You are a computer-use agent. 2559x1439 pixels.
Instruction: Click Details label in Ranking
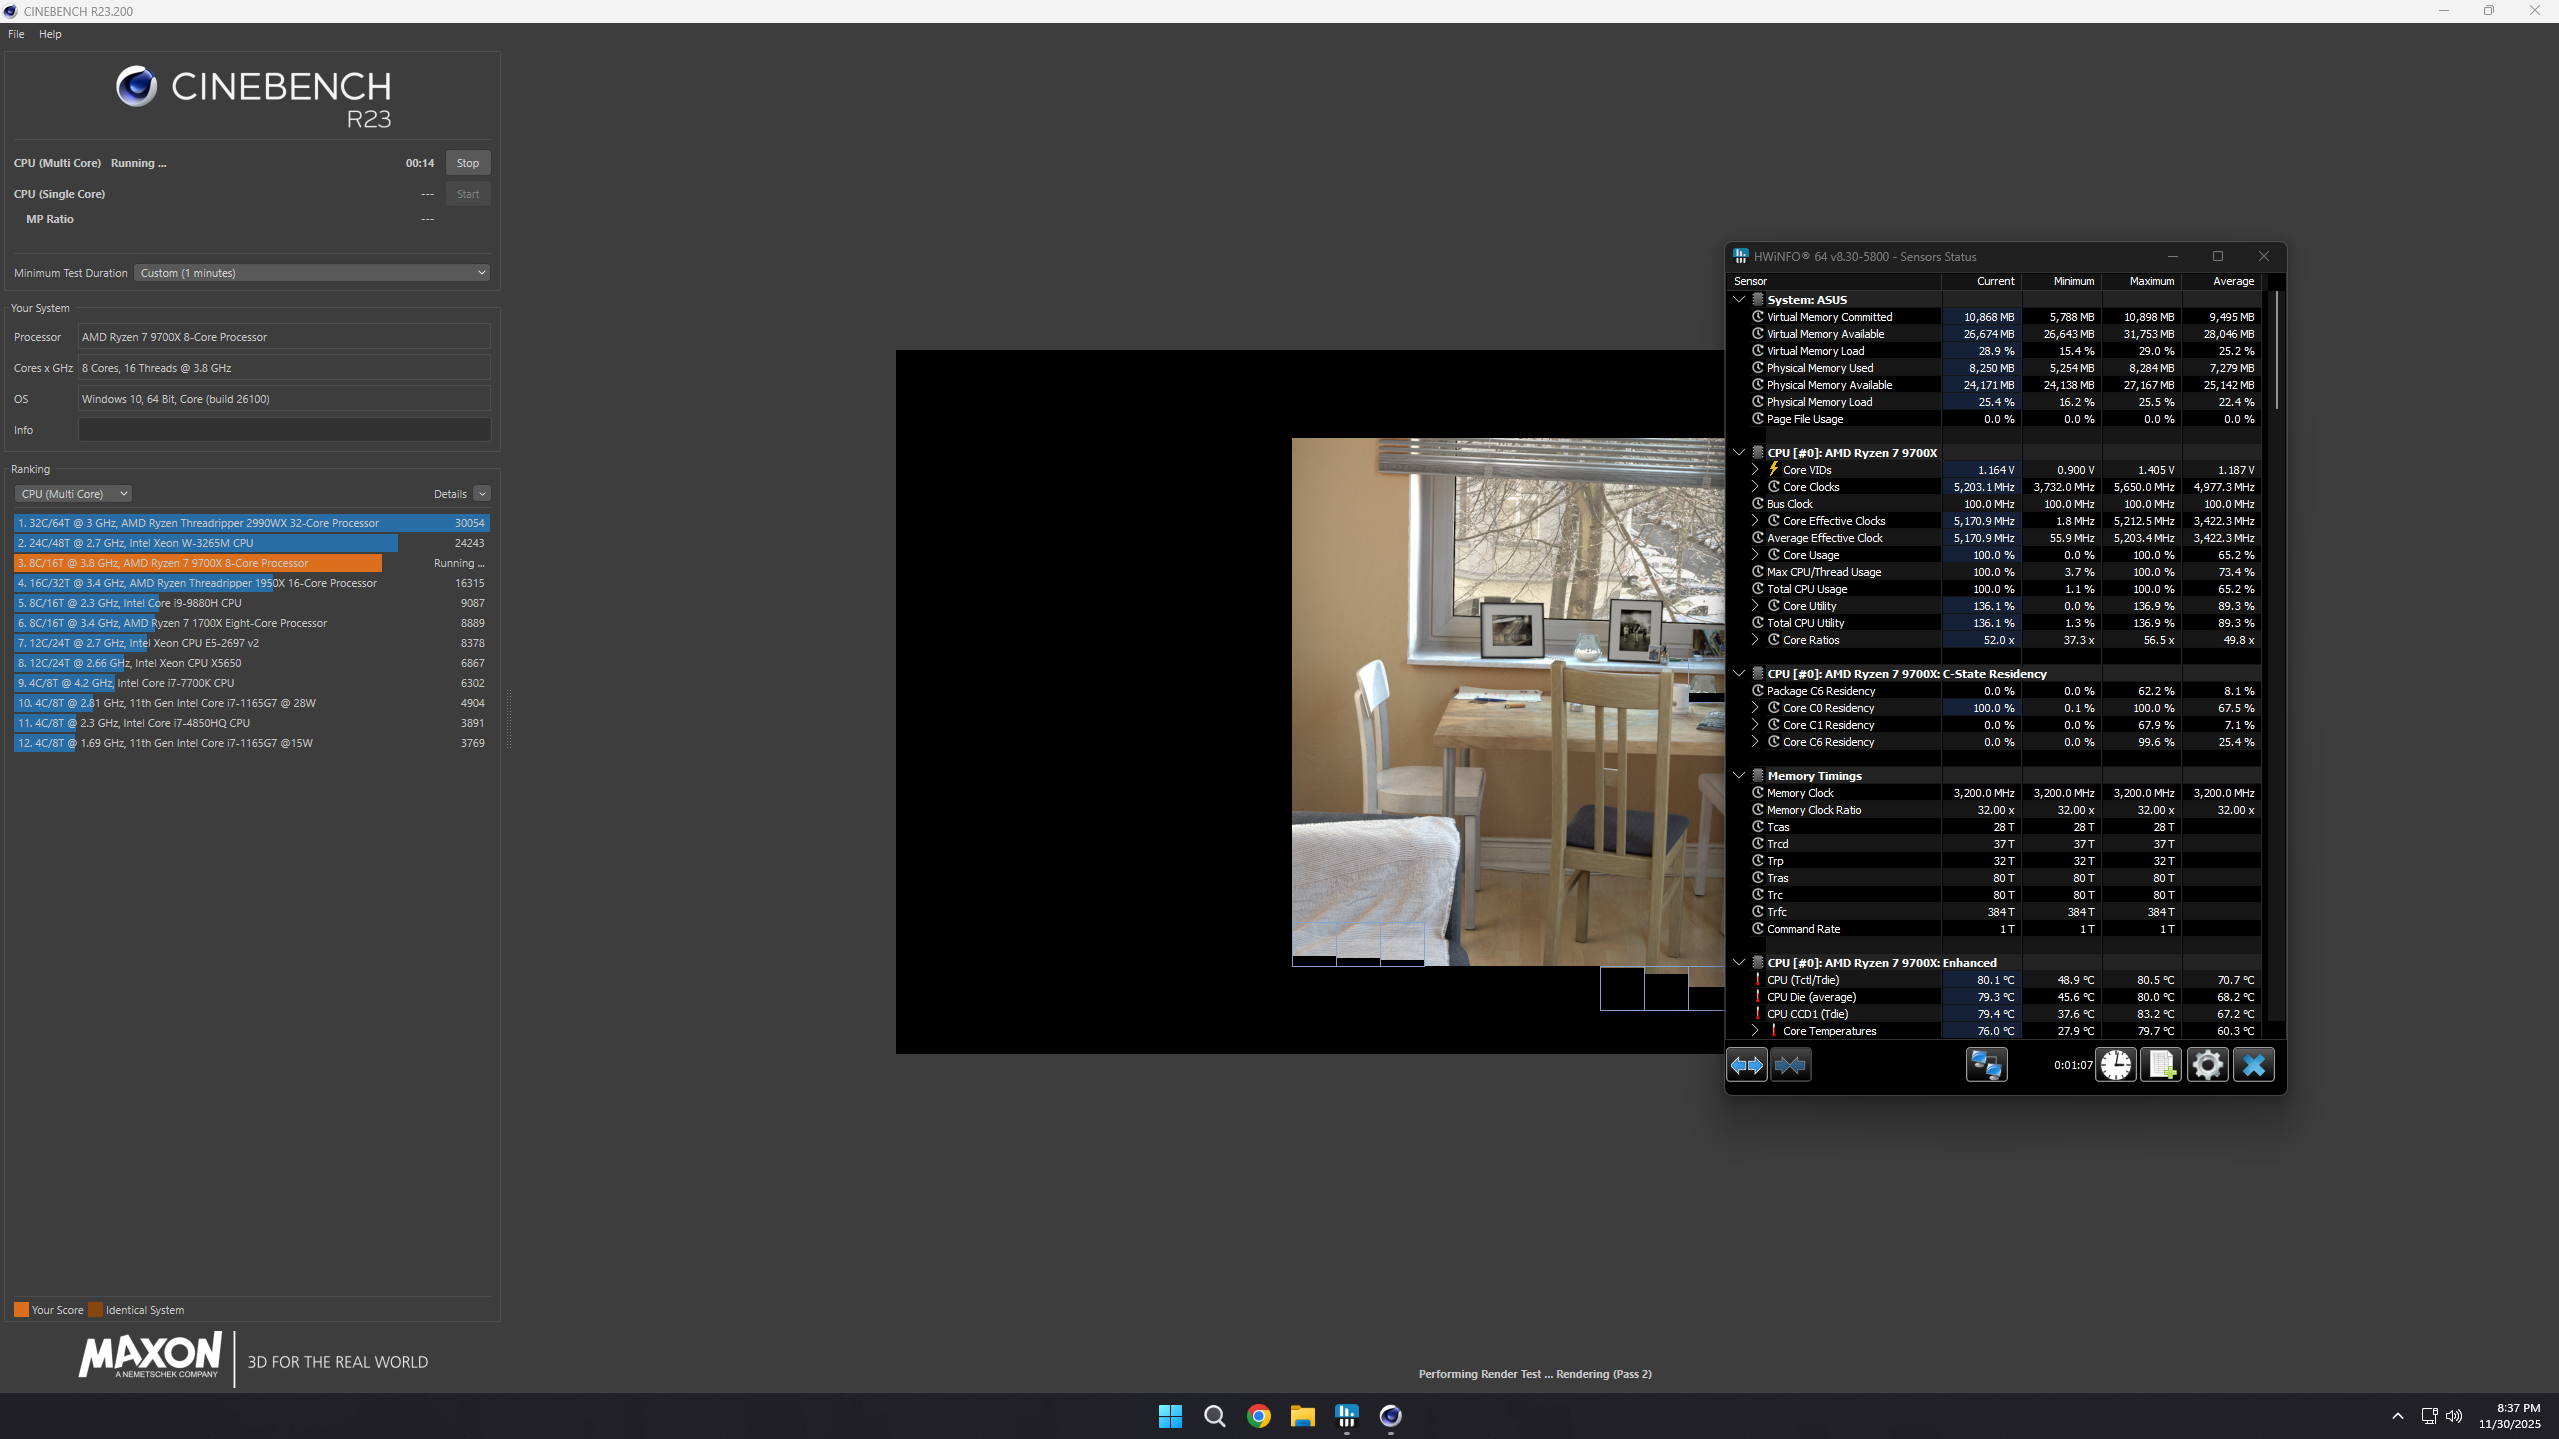click(450, 494)
